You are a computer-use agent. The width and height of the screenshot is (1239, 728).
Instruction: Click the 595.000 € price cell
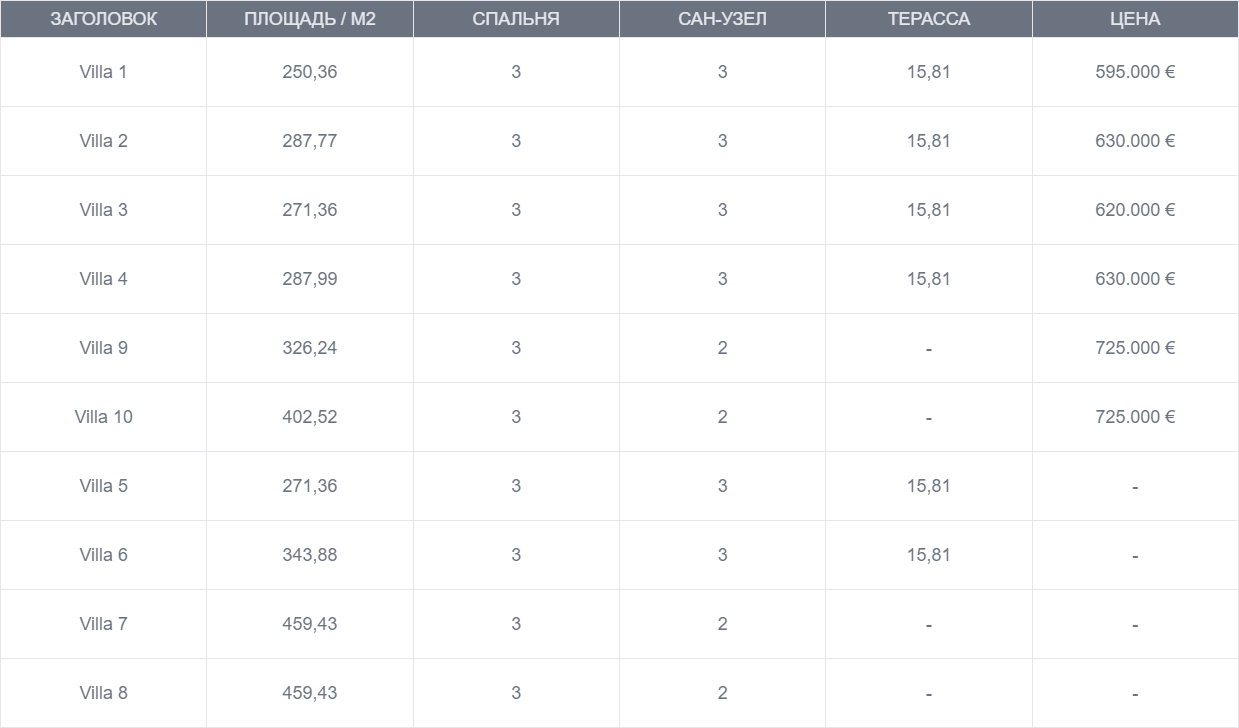click(1135, 72)
